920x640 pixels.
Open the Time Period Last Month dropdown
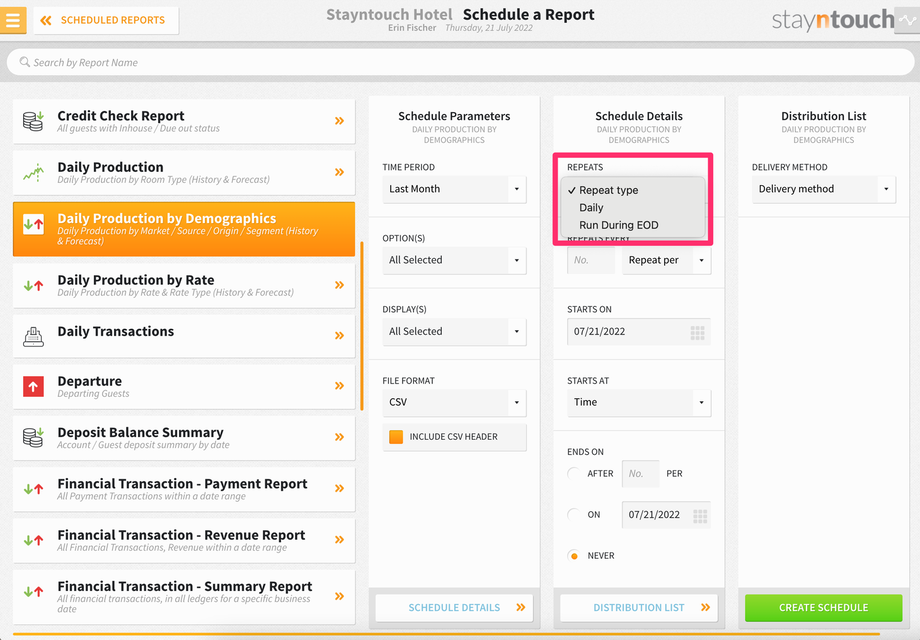click(x=454, y=189)
